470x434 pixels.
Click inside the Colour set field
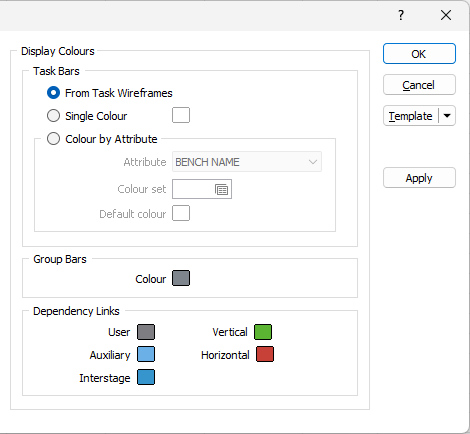tap(193, 189)
